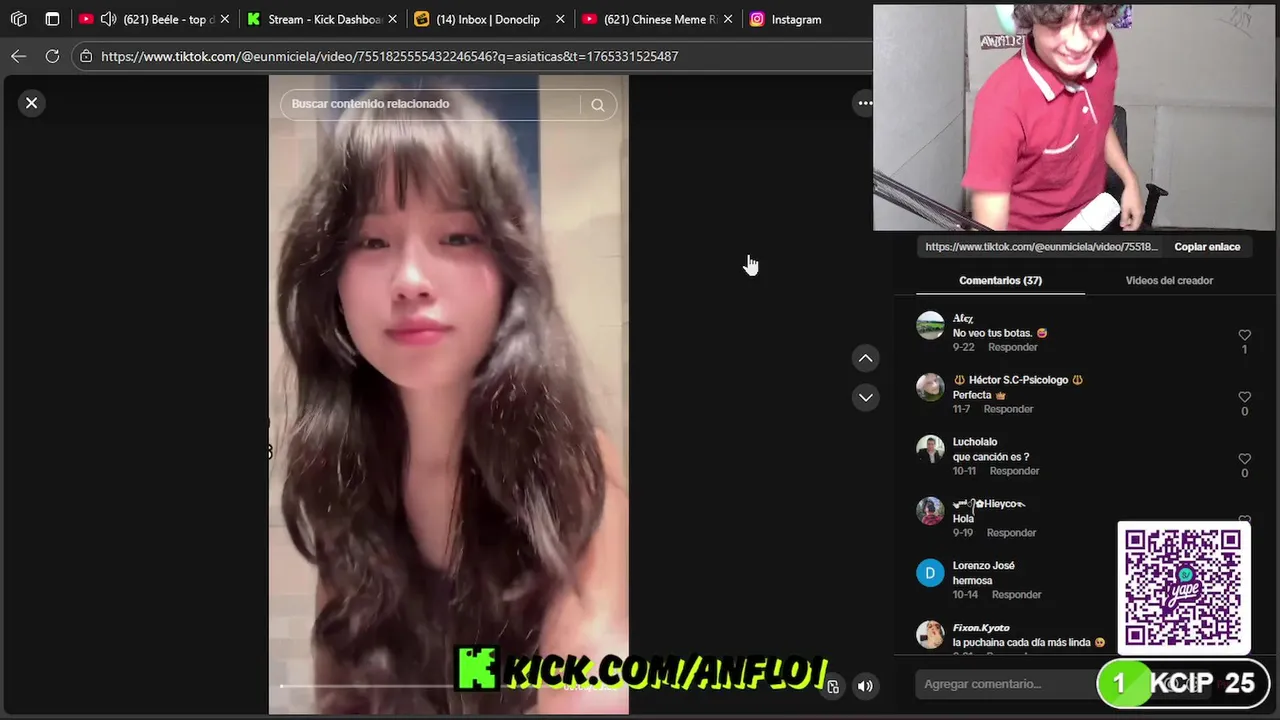
Task: Open Héctor S.C-Psicologo's avatar
Action: click(930, 387)
